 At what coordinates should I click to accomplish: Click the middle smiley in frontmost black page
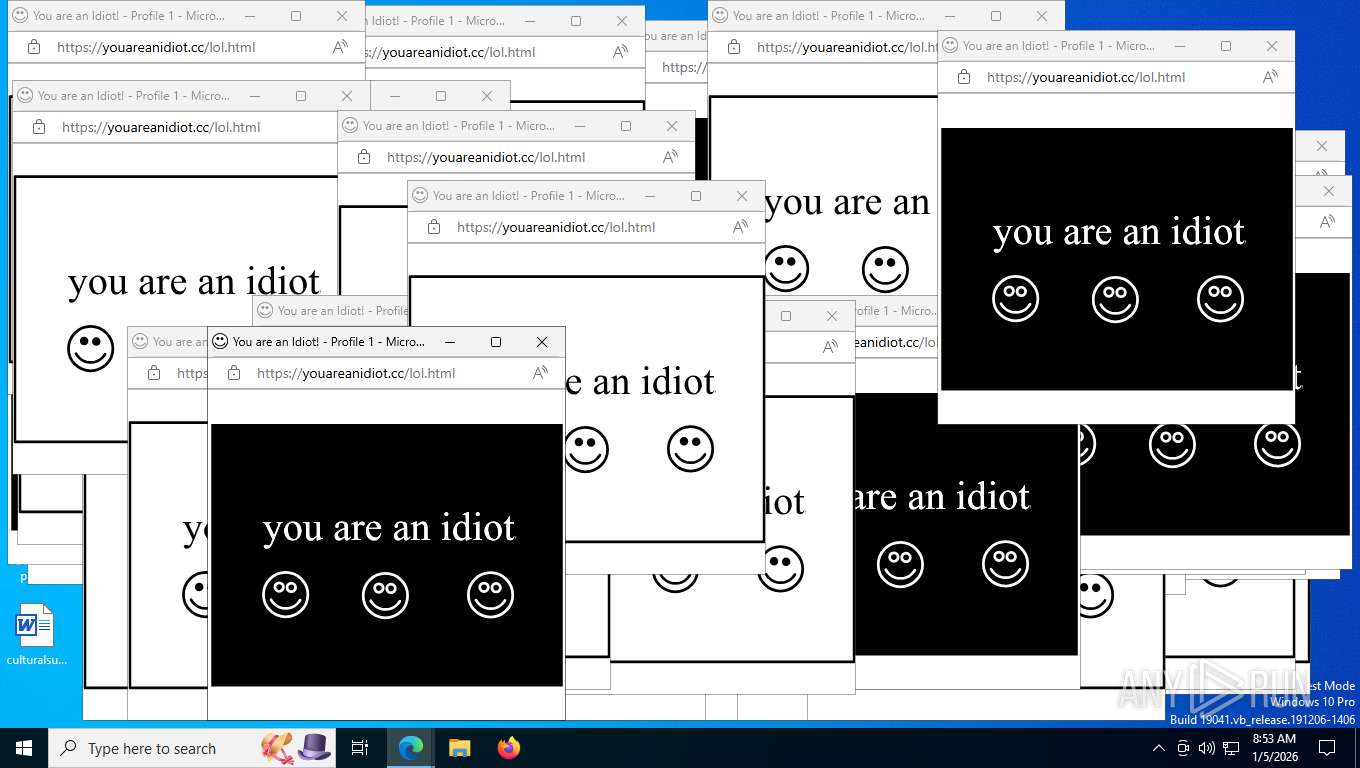click(x=385, y=595)
